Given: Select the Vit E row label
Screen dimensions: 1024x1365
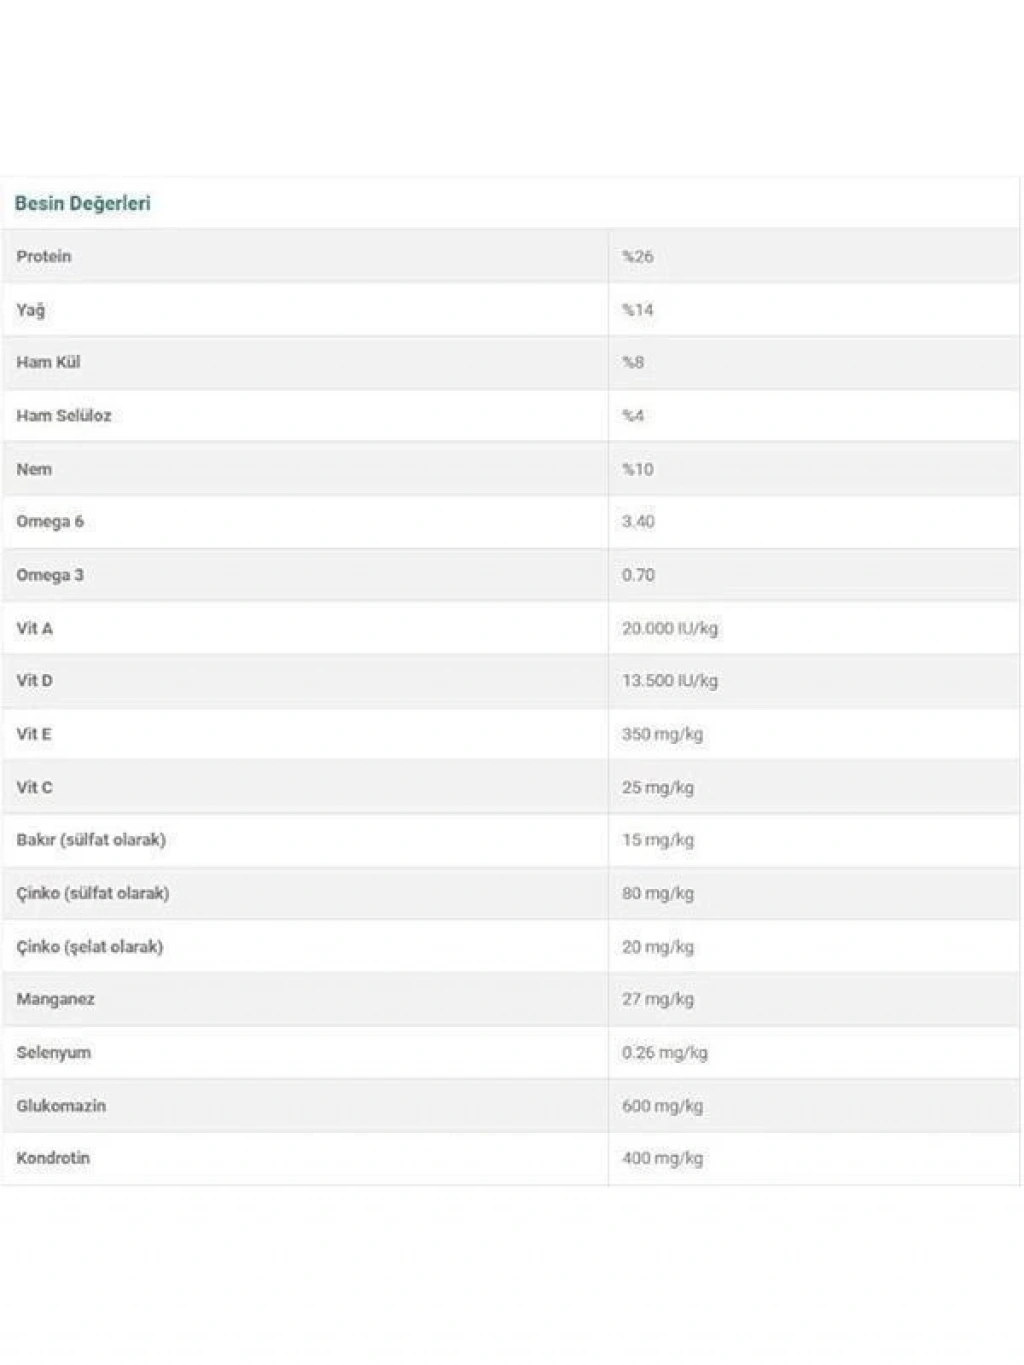Looking at the screenshot, I should coord(34,734).
